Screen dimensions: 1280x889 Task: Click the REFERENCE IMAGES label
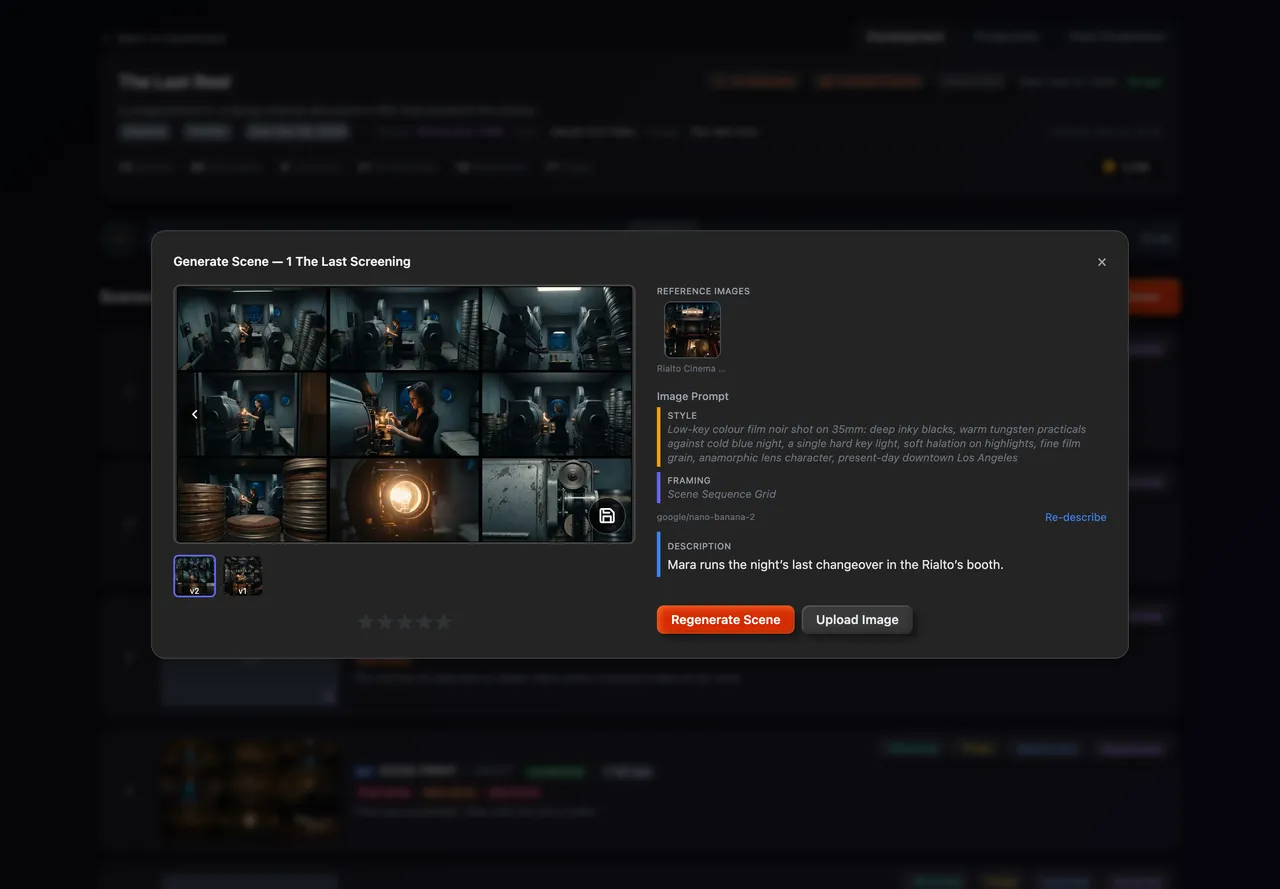click(x=703, y=291)
